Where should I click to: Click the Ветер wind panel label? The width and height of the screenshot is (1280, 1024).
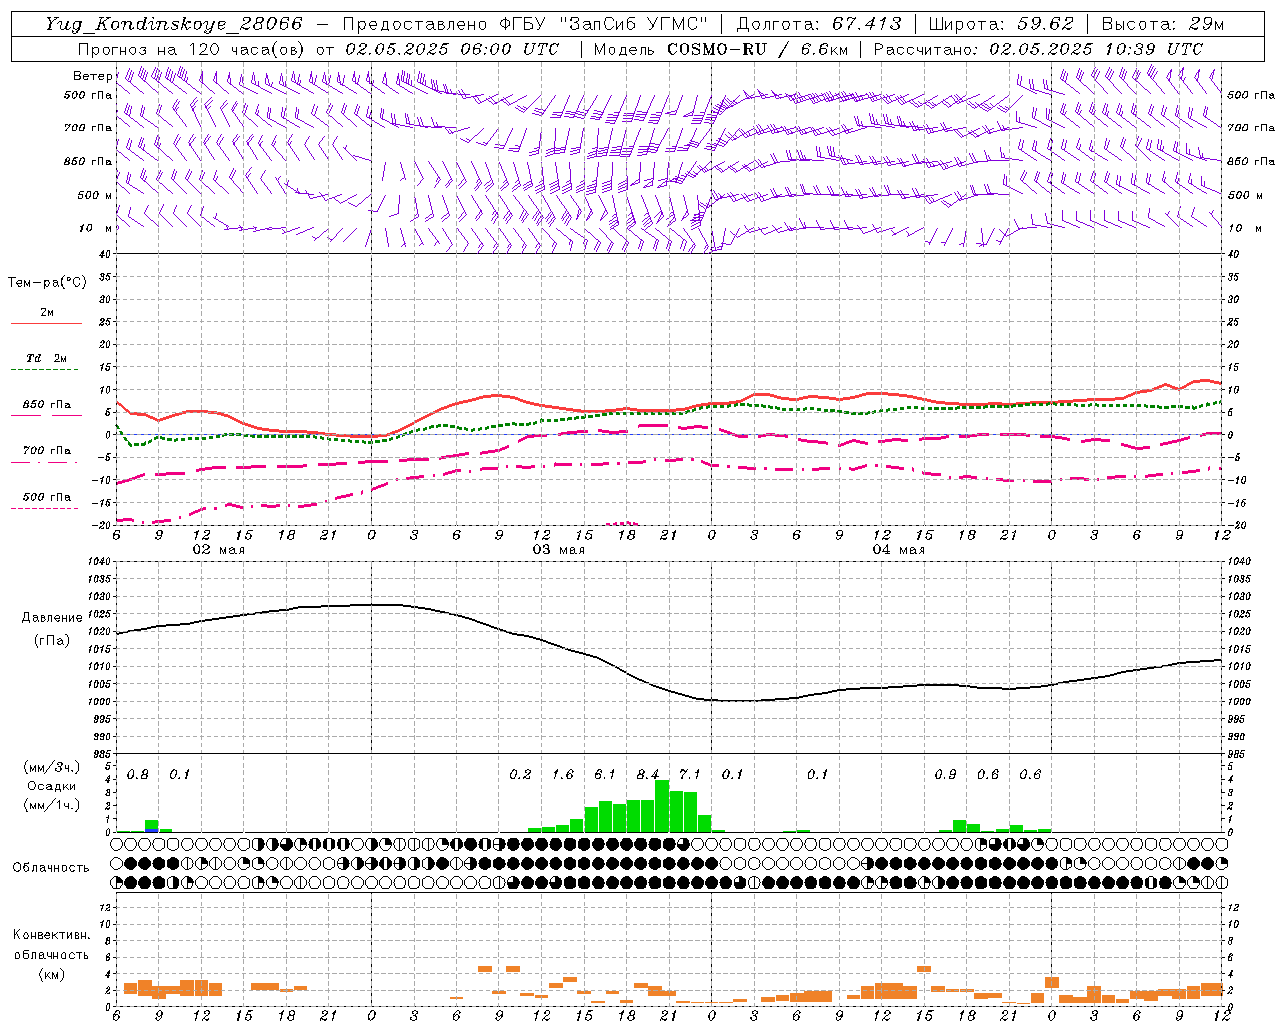[92, 76]
